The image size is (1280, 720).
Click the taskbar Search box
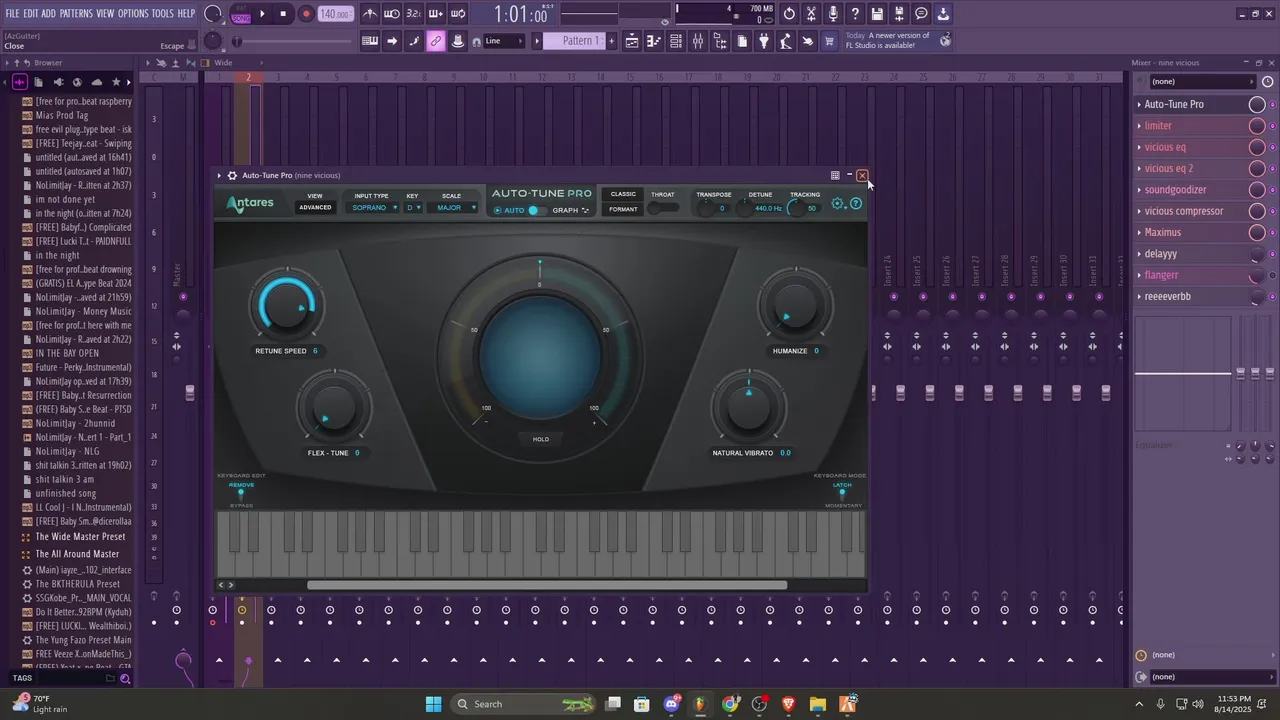pyautogui.click(x=523, y=704)
